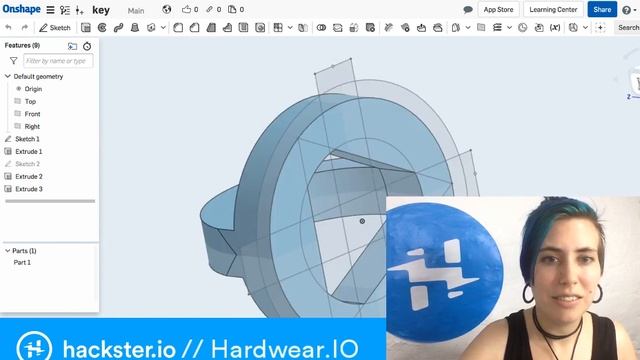Open the Onshape hamburger menu
Screen dimensions: 640x360
click(x=50, y=10)
